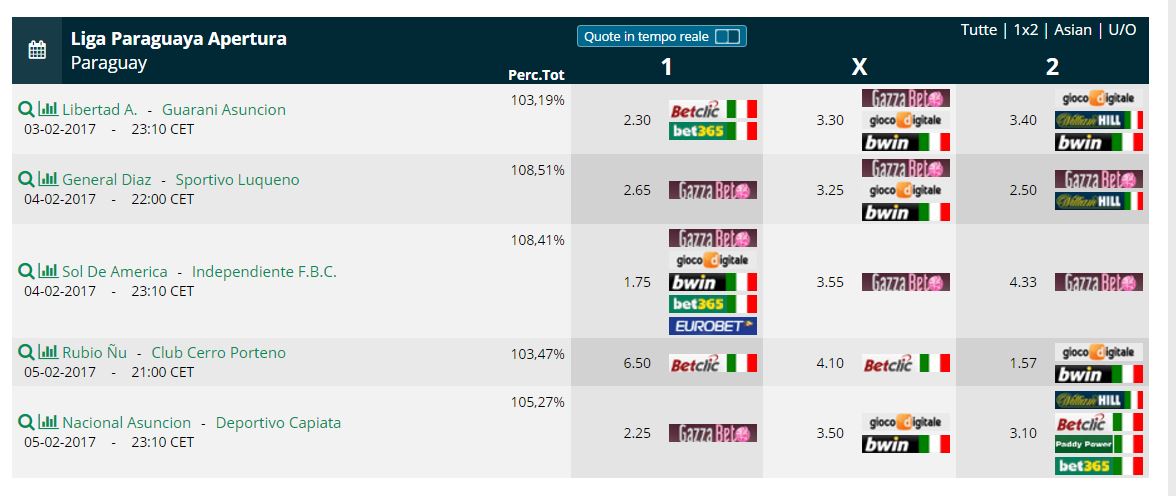Switch to the Tutte filter tab
Screen dimensions: 1176x496
pos(979,30)
